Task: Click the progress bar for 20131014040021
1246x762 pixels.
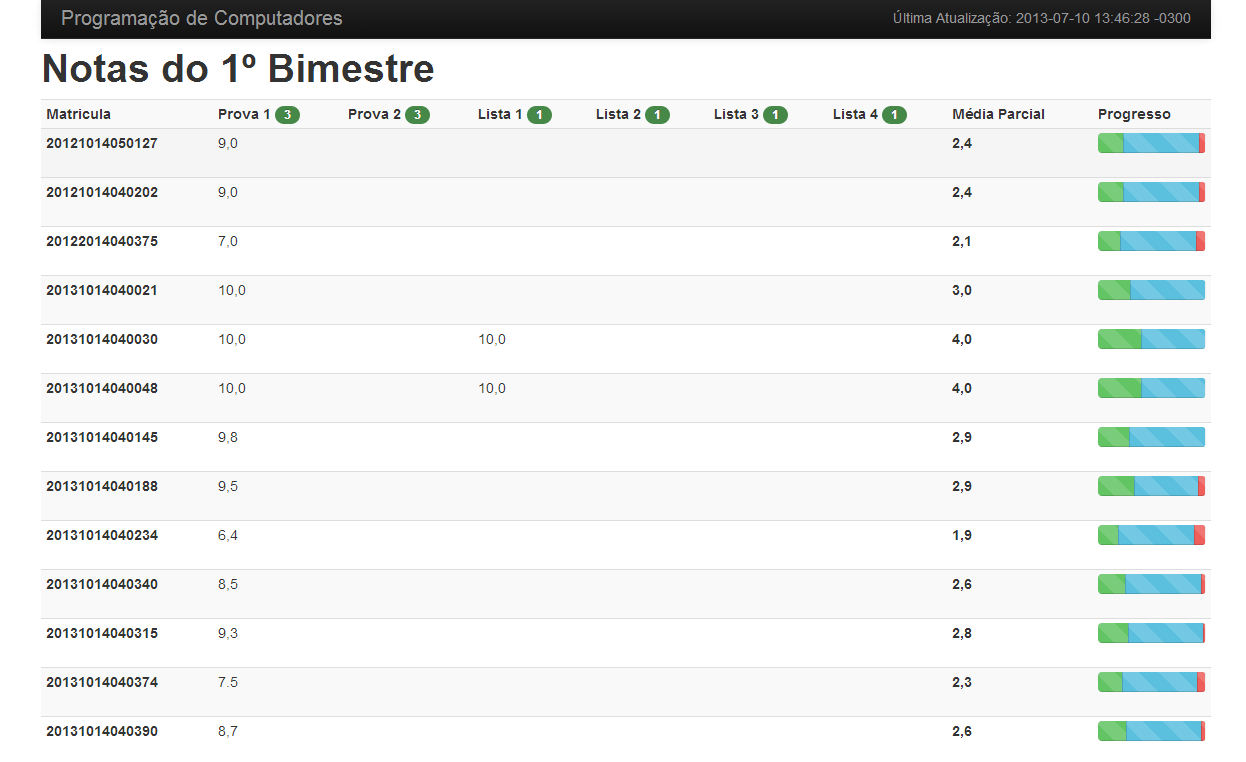Action: tap(1151, 290)
